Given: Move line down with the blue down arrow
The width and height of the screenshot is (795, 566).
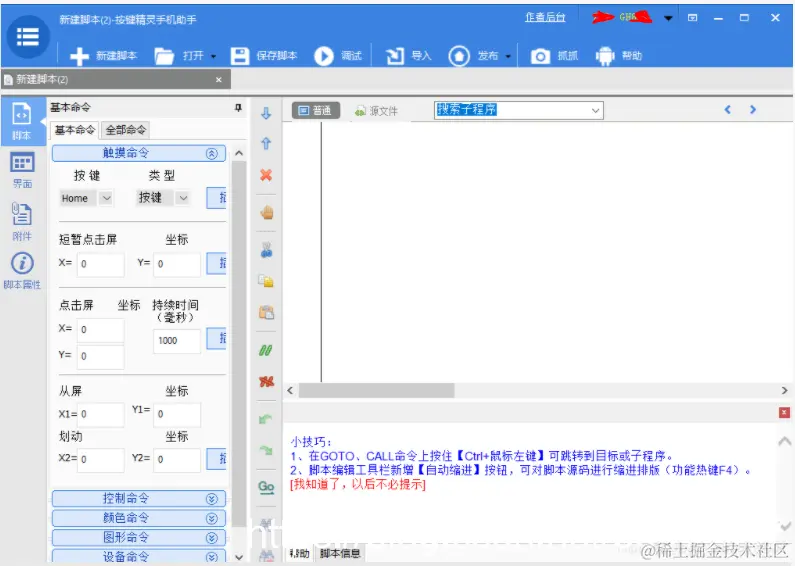Looking at the screenshot, I should point(266,113).
